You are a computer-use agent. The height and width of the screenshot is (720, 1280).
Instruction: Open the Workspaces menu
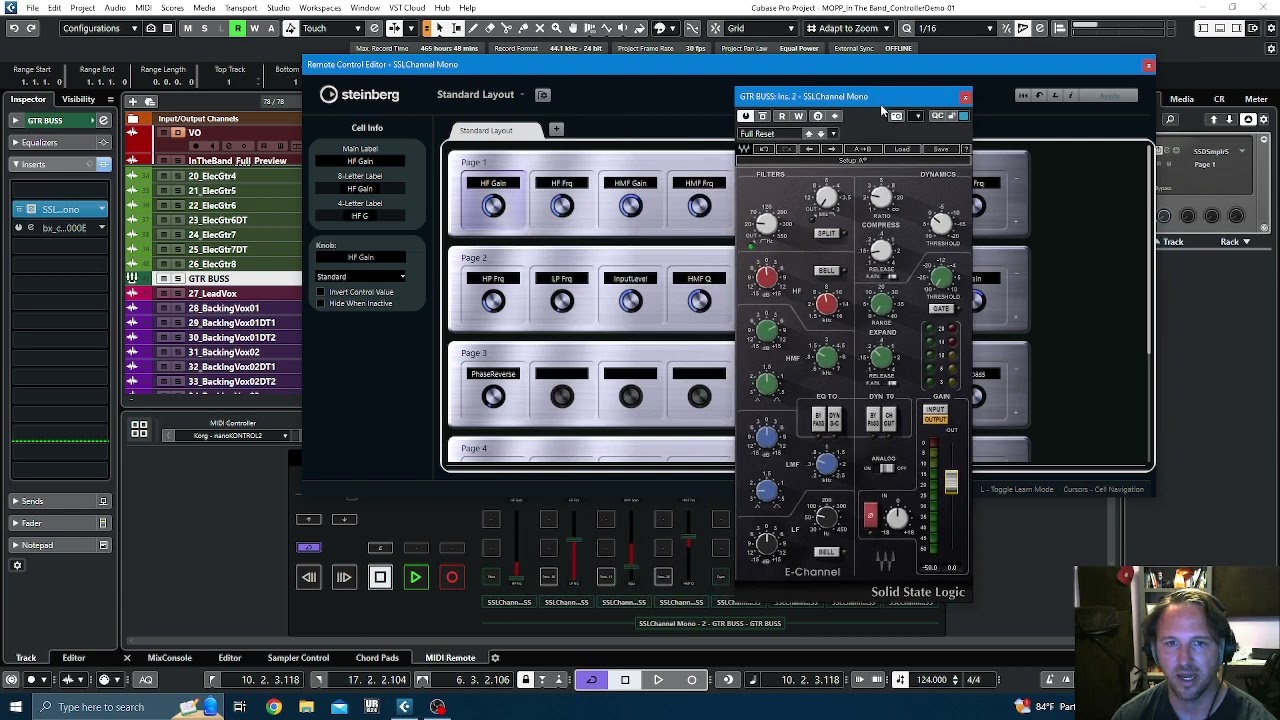[320, 8]
